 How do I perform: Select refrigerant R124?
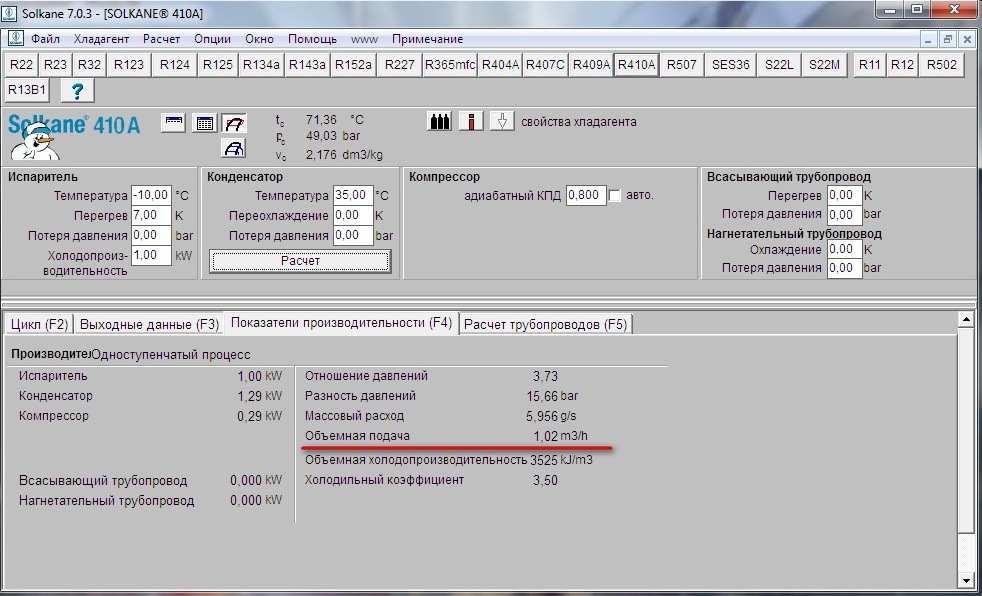[175, 64]
